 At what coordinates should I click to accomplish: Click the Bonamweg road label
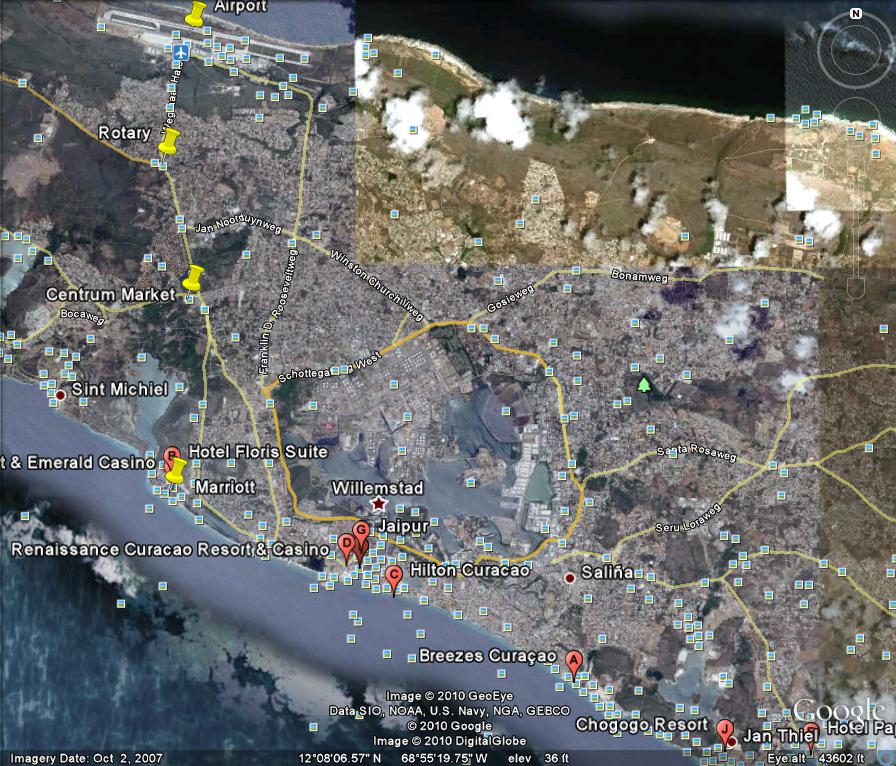pos(639,276)
